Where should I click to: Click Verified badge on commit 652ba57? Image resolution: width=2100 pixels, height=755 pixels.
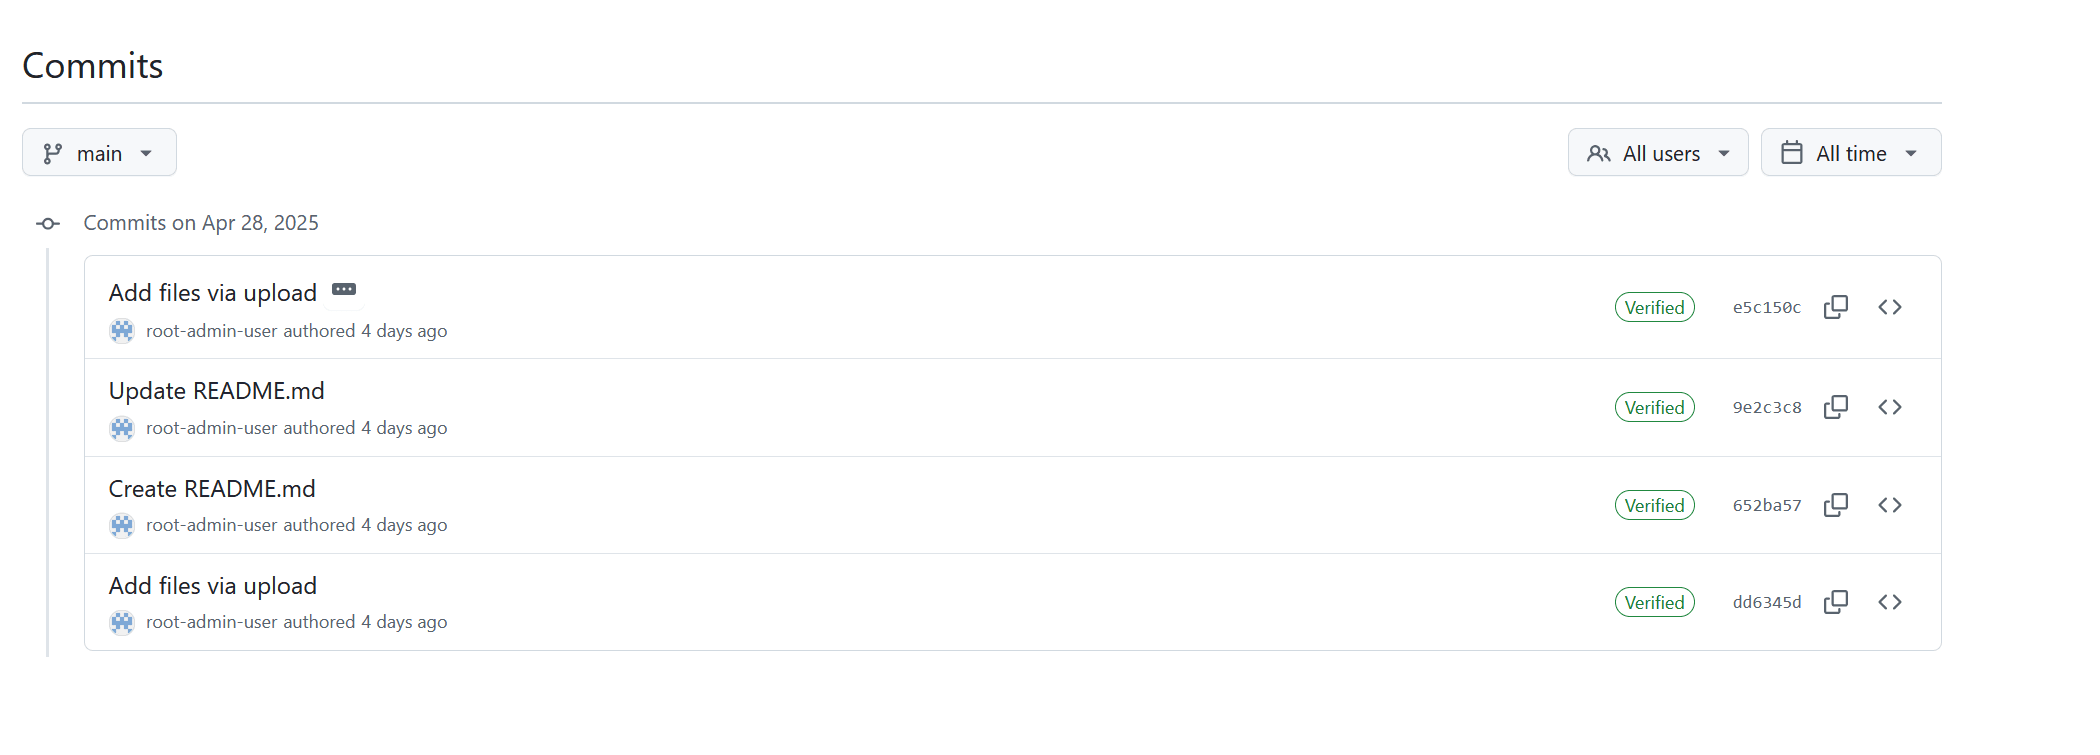coord(1655,505)
